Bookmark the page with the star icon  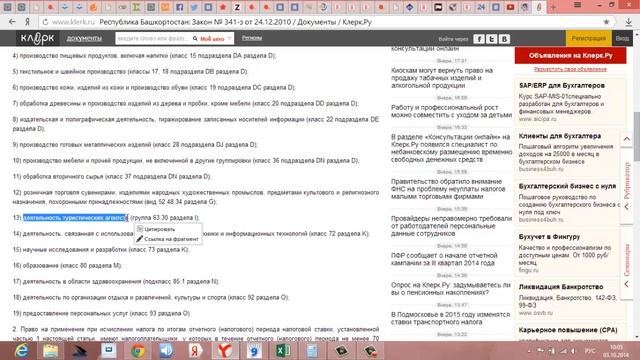[606, 22]
